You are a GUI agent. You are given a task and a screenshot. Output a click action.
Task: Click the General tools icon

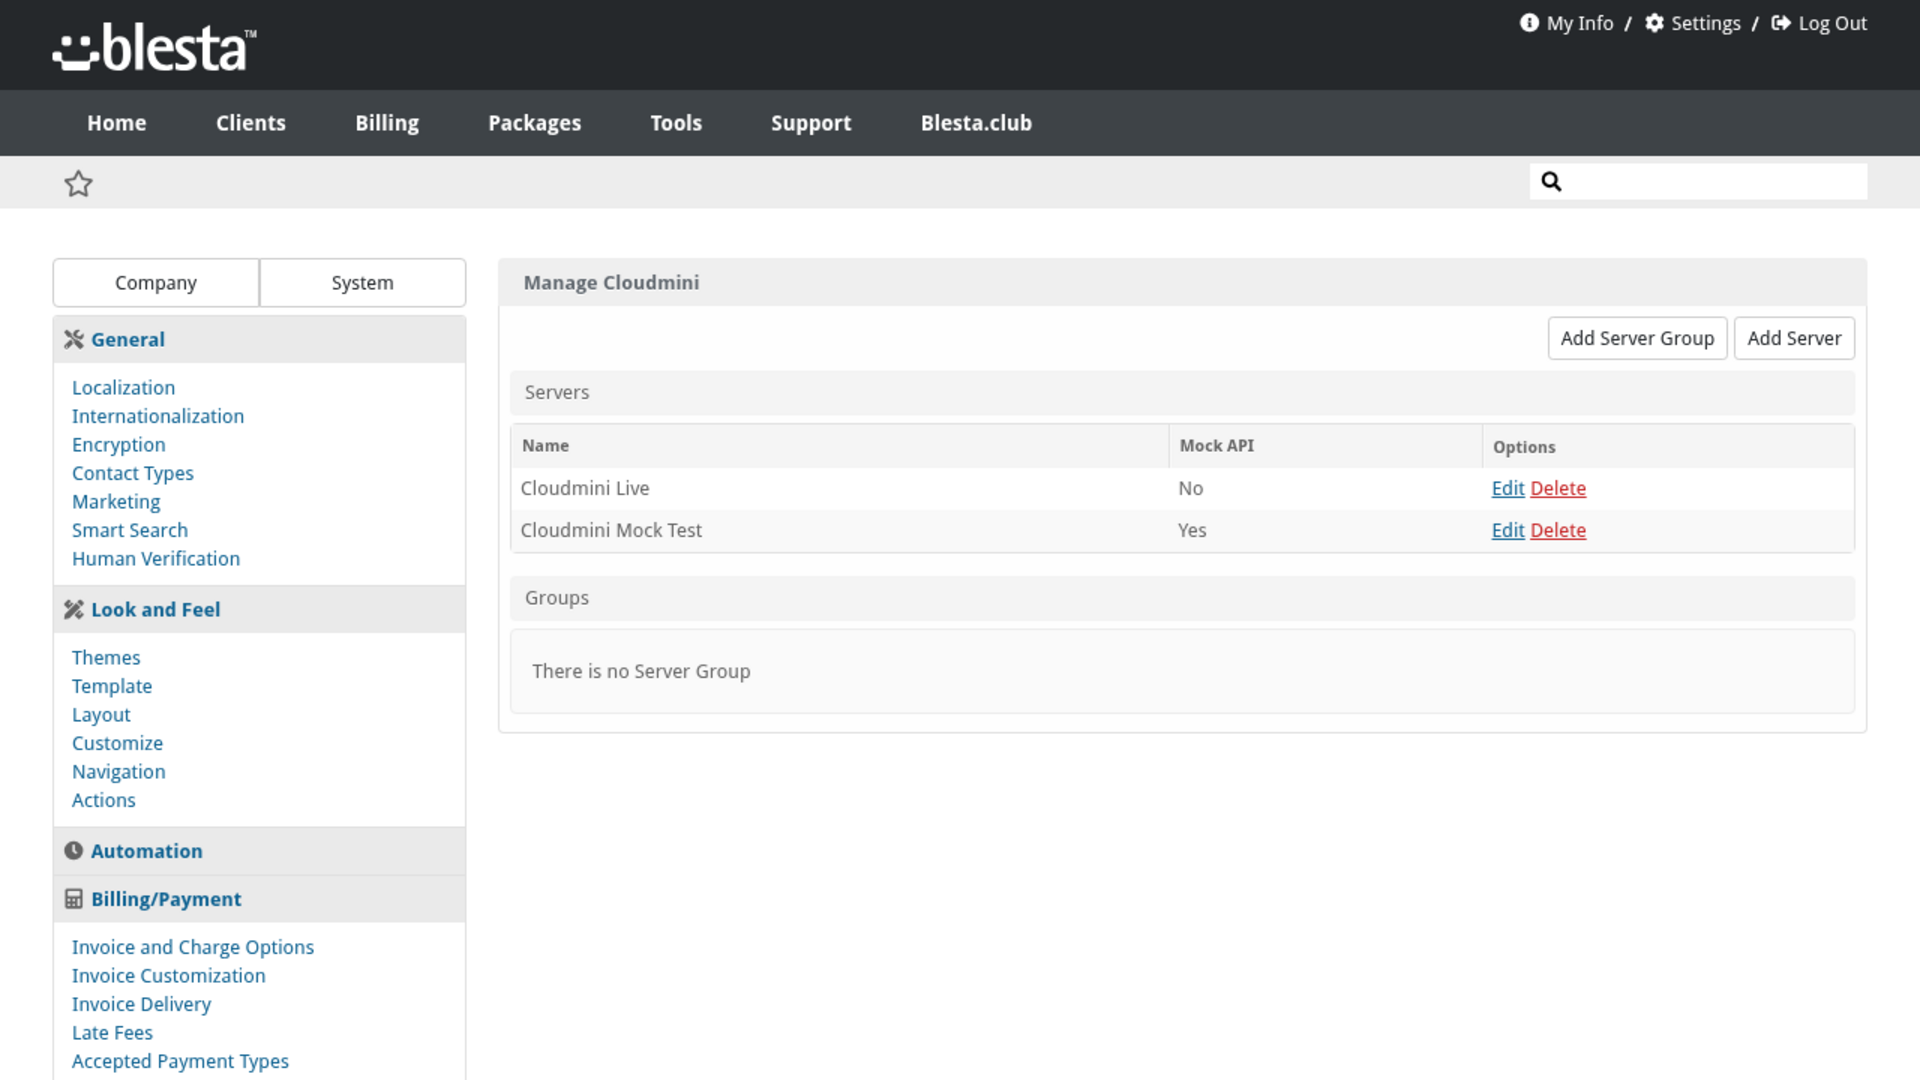[x=73, y=340]
